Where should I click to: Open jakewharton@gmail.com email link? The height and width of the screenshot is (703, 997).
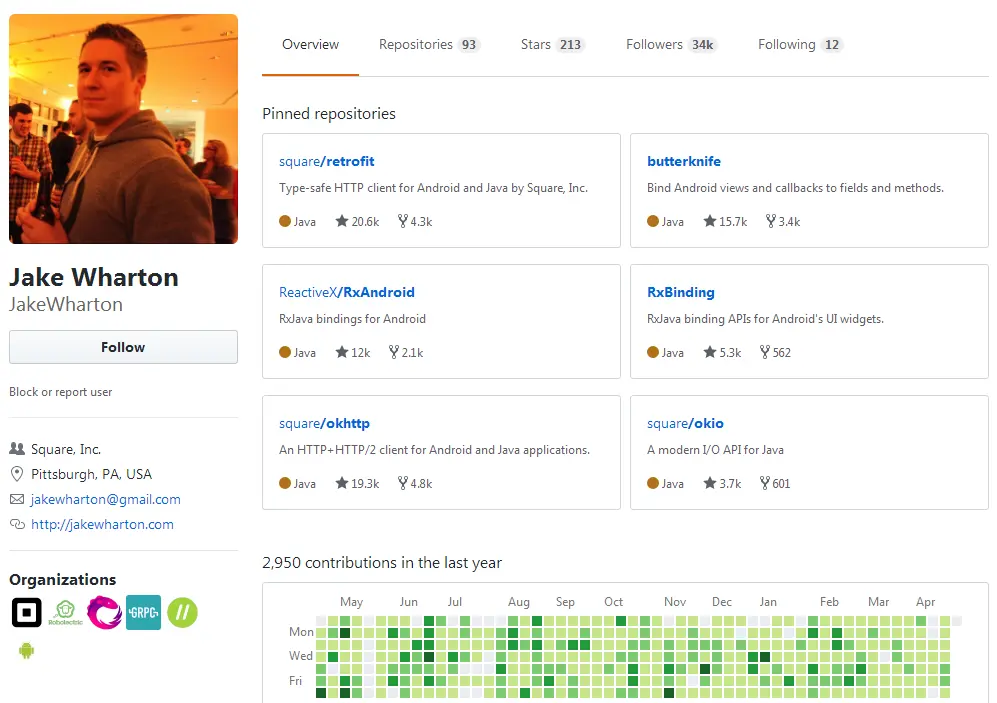[106, 499]
